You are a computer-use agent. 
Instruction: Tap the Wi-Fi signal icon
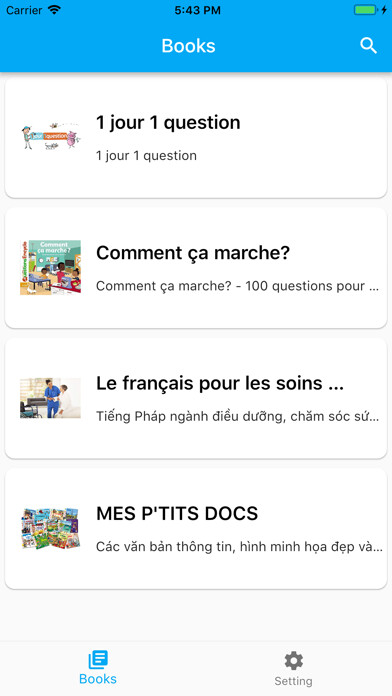(x=55, y=10)
